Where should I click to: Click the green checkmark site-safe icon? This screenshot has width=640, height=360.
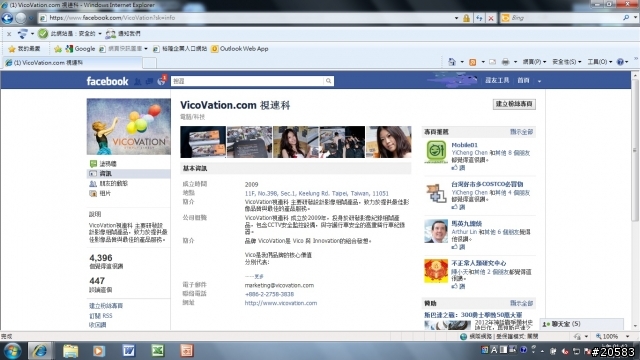point(43,33)
